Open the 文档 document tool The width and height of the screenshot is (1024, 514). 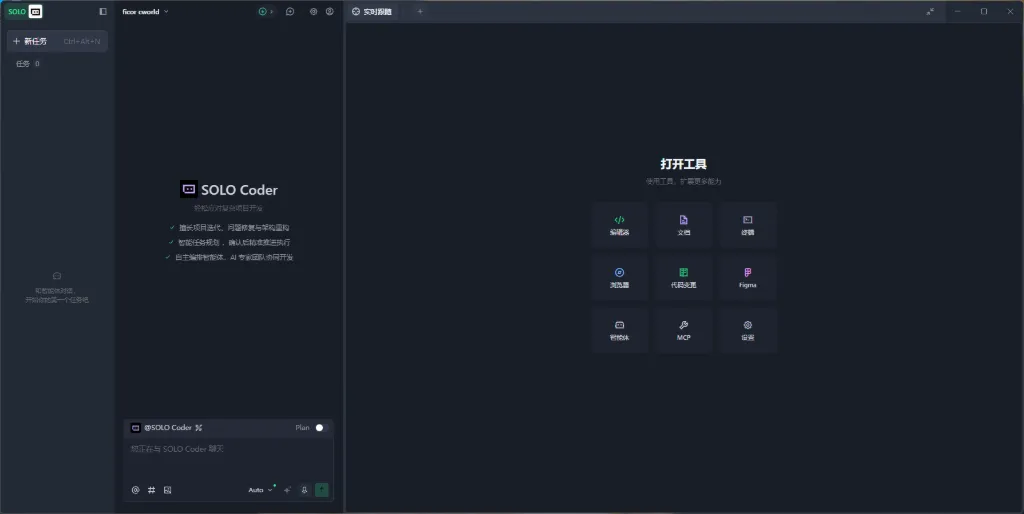(684, 225)
